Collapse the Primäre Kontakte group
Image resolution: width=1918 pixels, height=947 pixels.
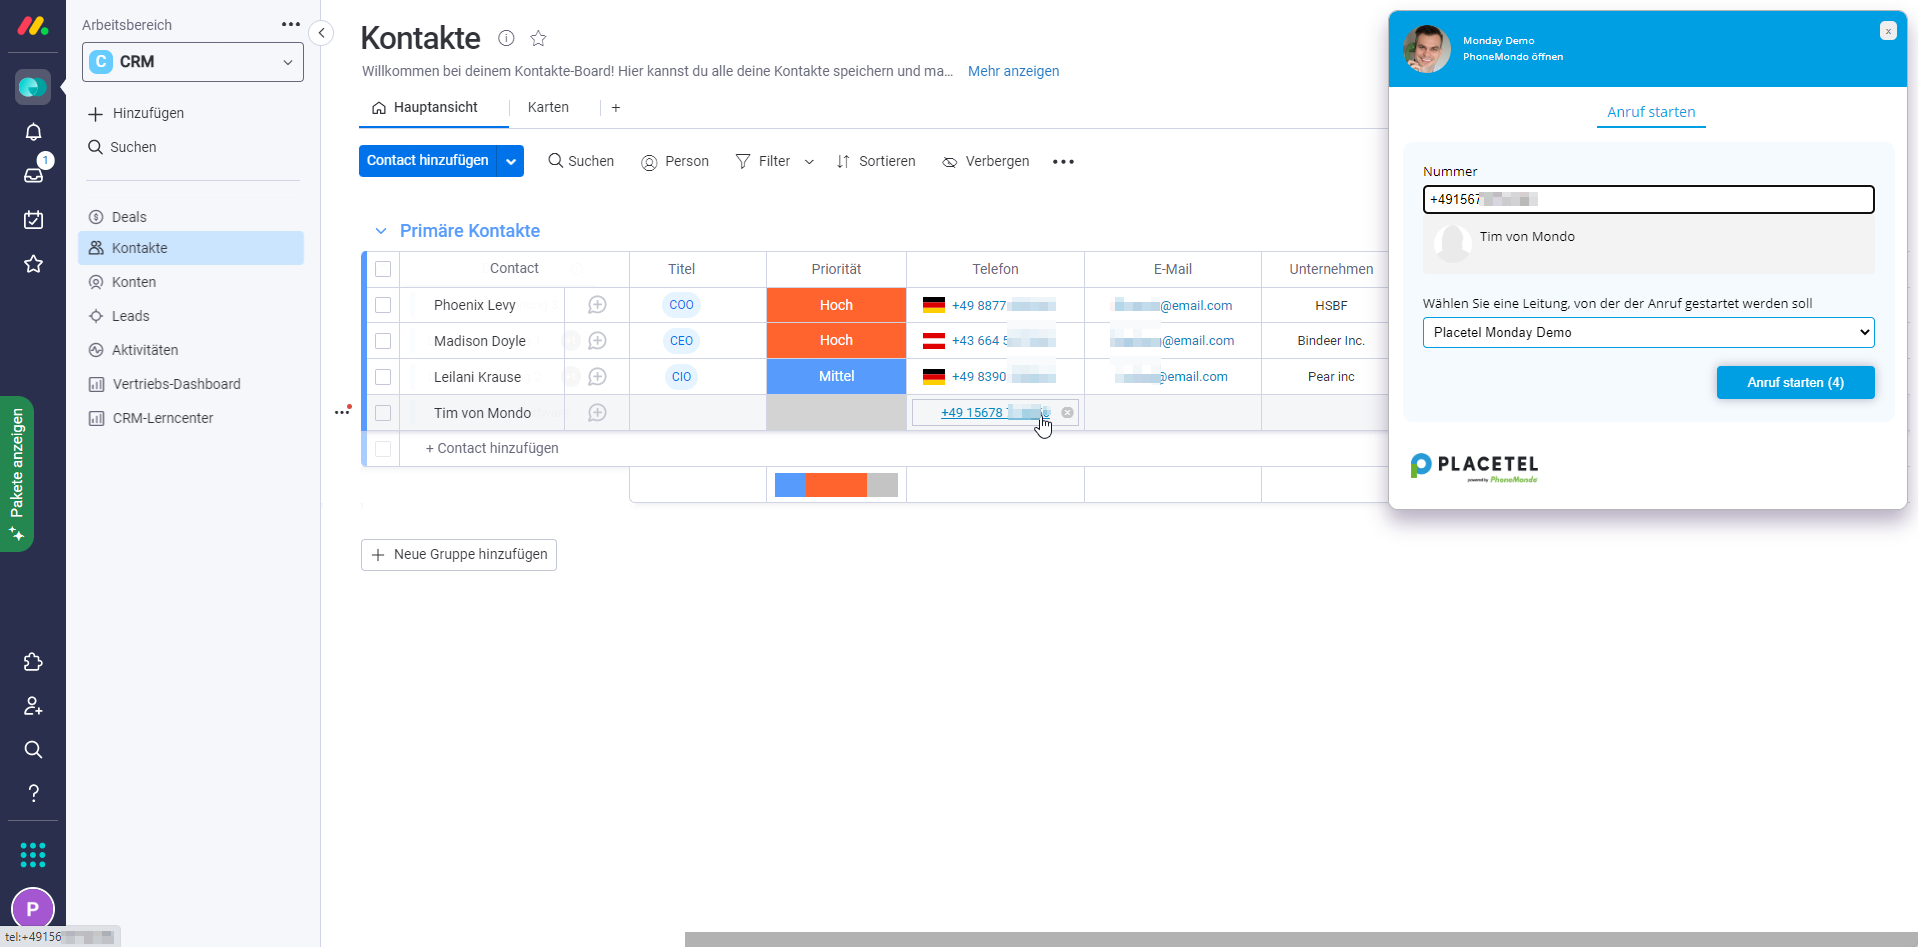point(381,231)
